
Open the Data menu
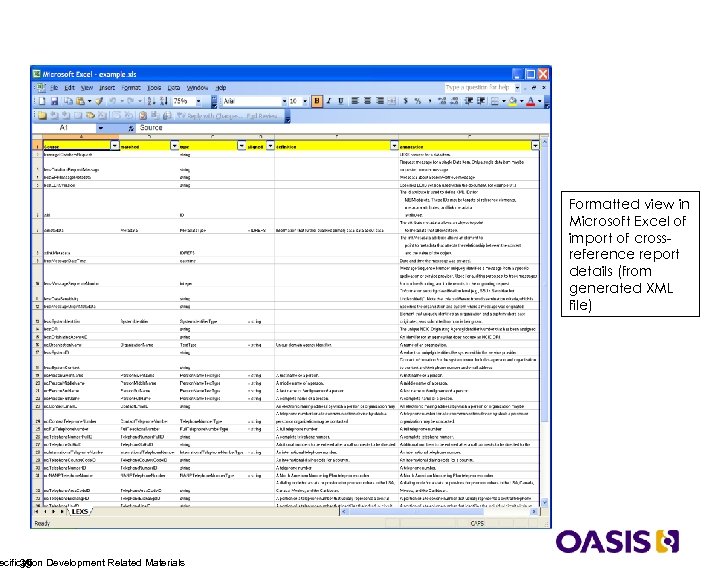tap(174, 87)
